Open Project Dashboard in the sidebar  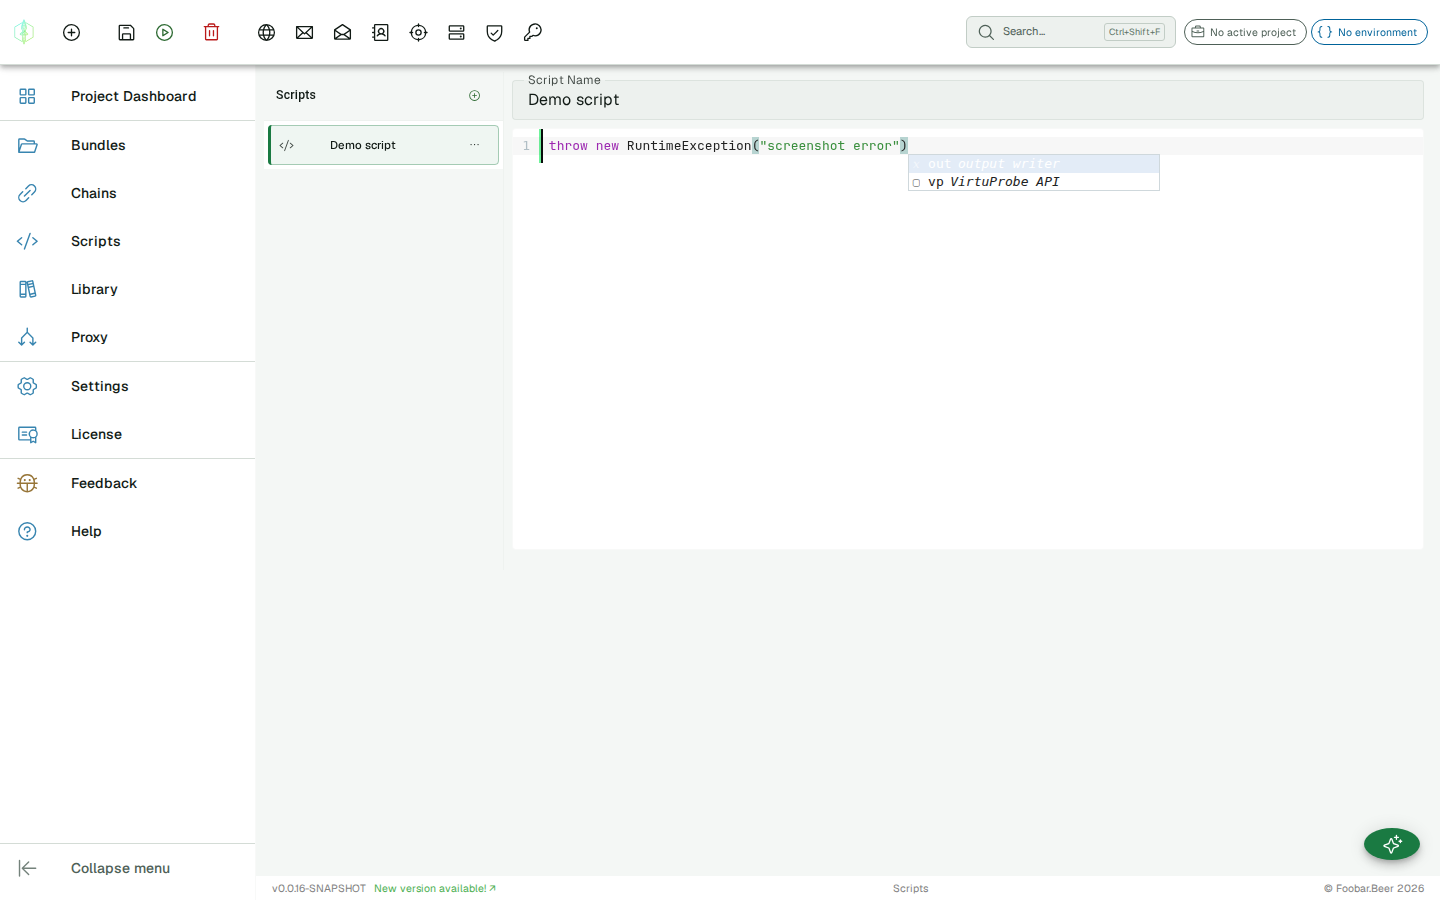(x=127, y=96)
